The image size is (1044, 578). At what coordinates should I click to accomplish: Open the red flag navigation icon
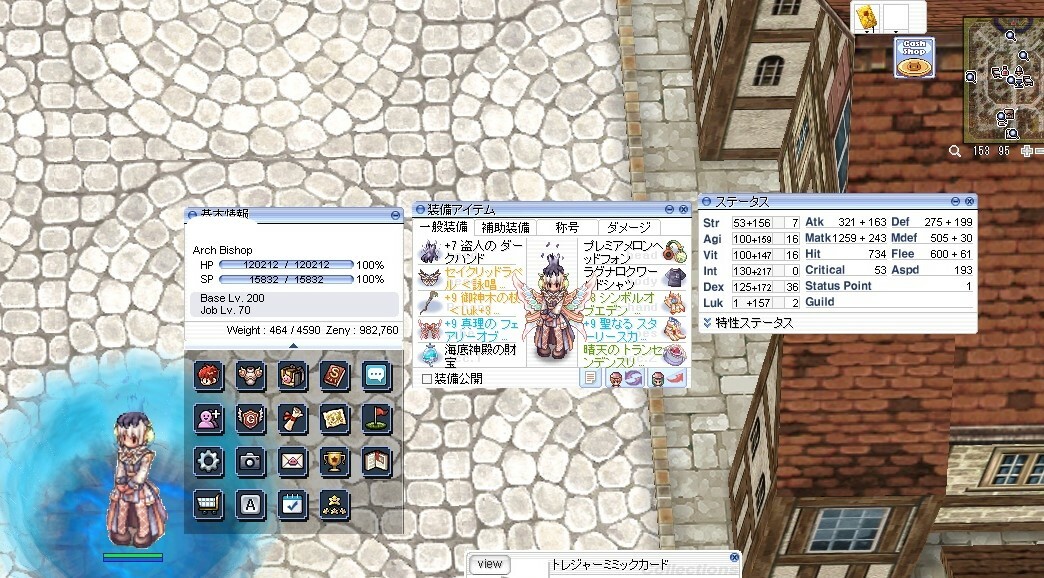[376, 418]
